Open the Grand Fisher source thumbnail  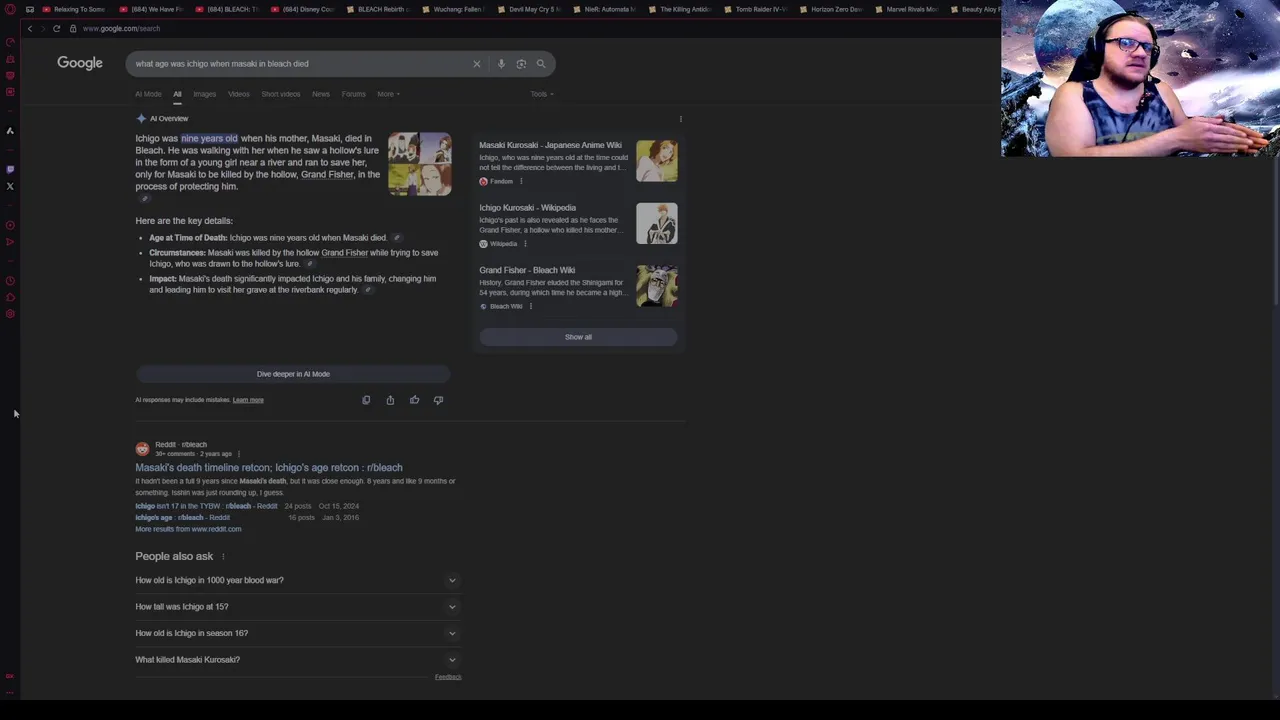[x=657, y=286]
